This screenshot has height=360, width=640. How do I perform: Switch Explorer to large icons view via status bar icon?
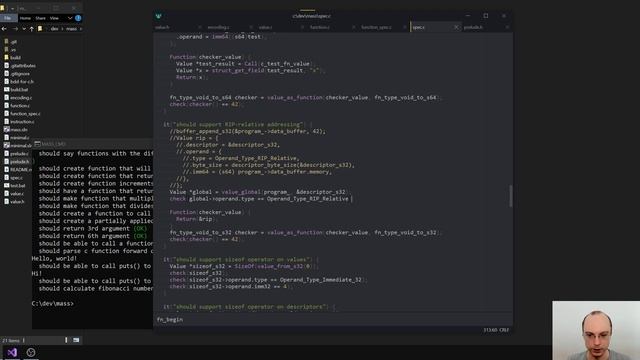tap(76, 340)
